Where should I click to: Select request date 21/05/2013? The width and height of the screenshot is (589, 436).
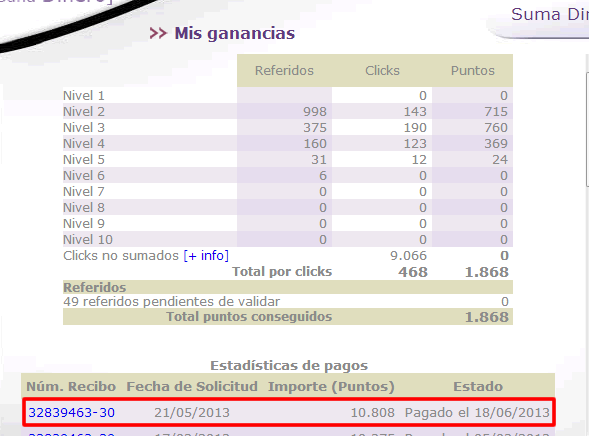(x=192, y=413)
